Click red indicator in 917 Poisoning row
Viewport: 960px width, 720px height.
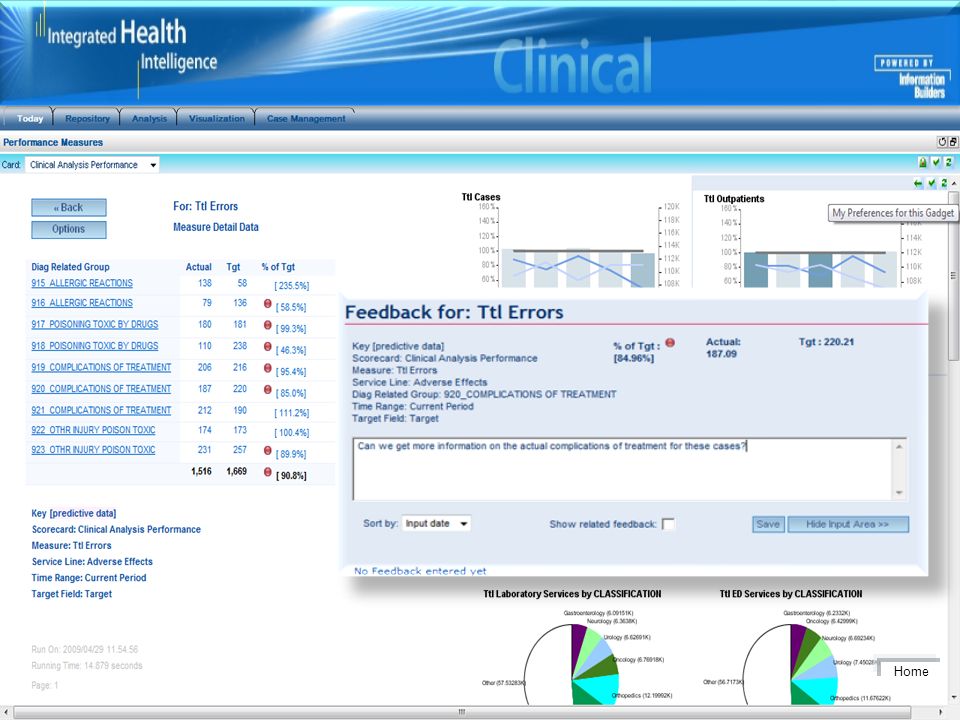point(268,324)
